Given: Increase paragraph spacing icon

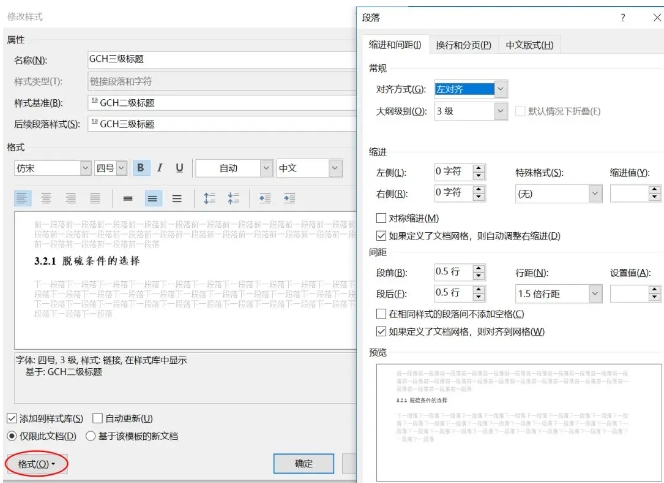Looking at the screenshot, I should tap(209, 198).
